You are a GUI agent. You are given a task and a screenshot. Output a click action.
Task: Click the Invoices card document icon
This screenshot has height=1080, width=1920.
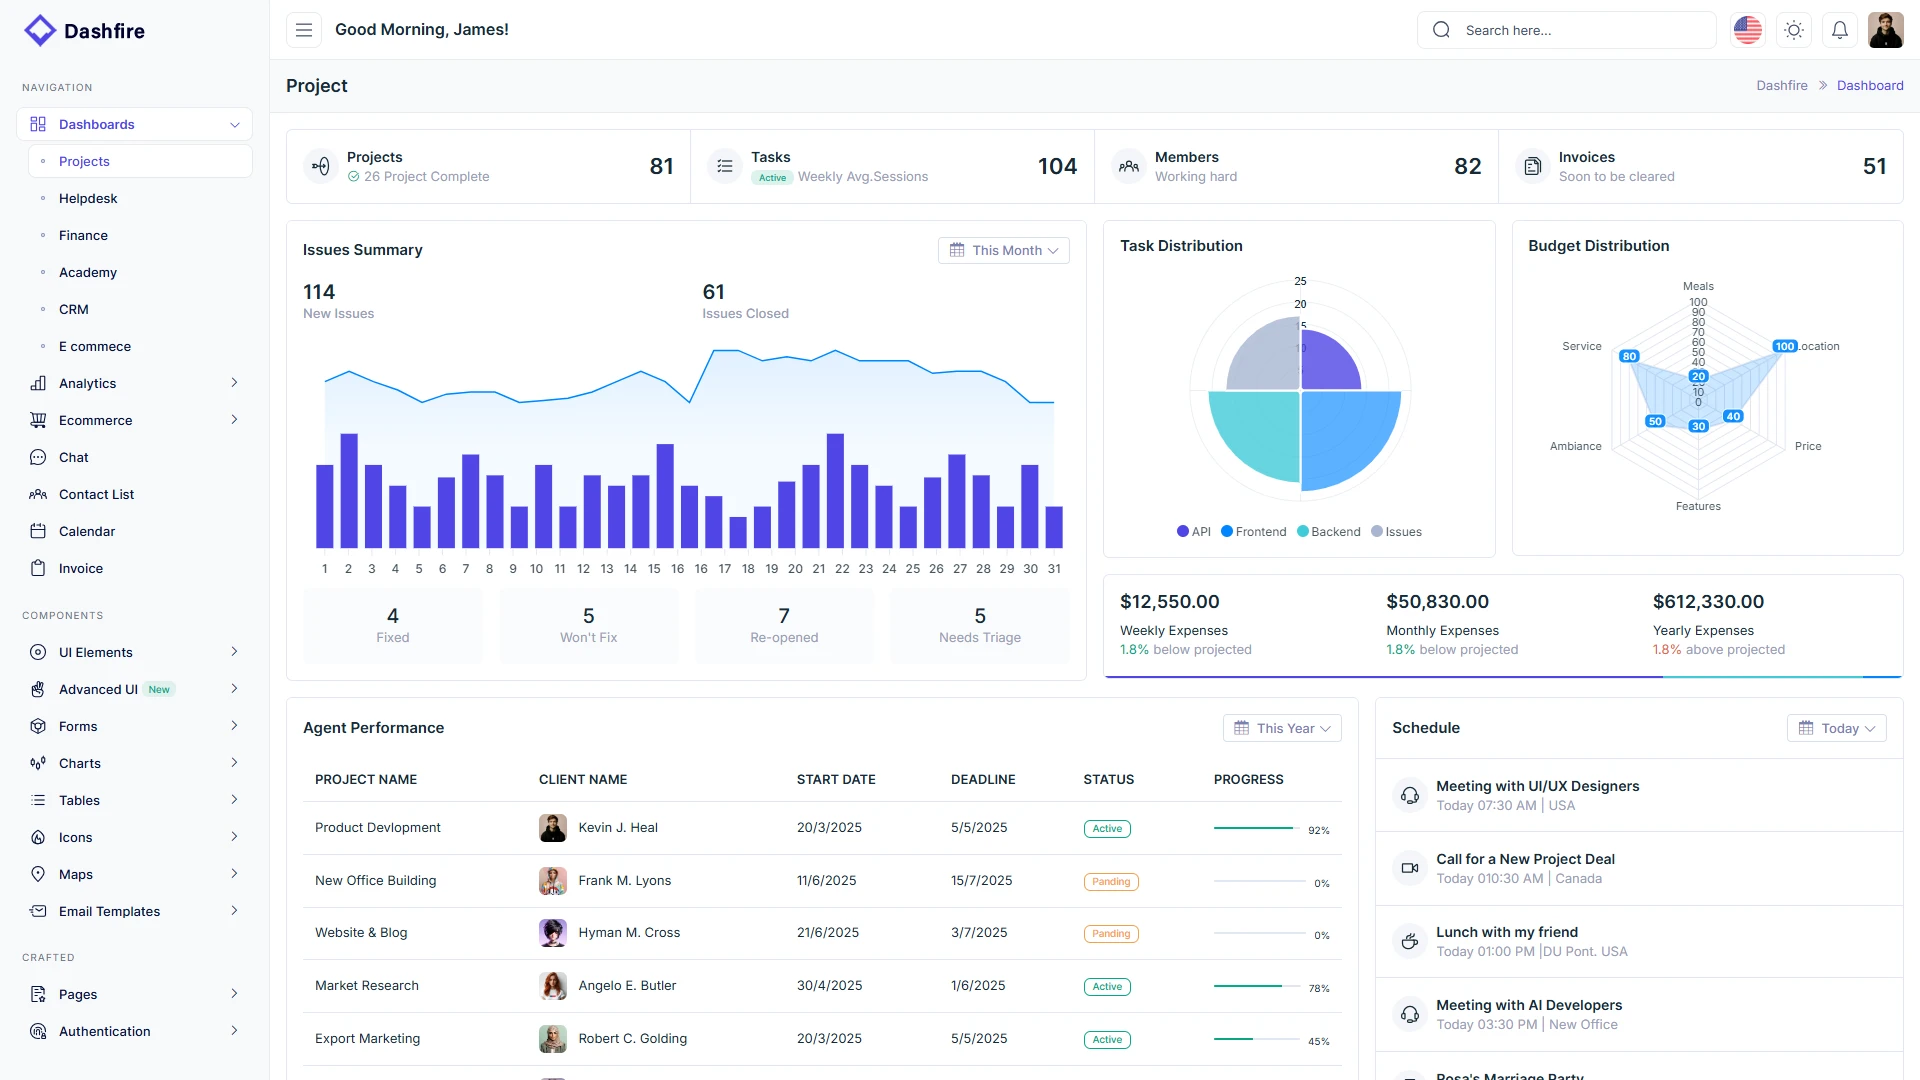pos(1532,166)
